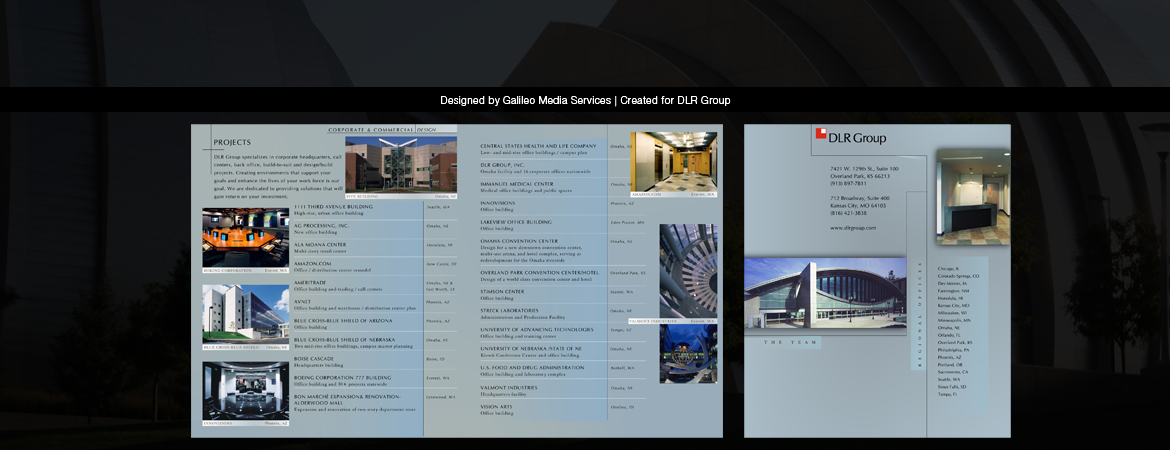Click the red DLR Group logo square
Image resolution: width=1170 pixels, height=450 pixels.
pyautogui.click(x=821, y=134)
